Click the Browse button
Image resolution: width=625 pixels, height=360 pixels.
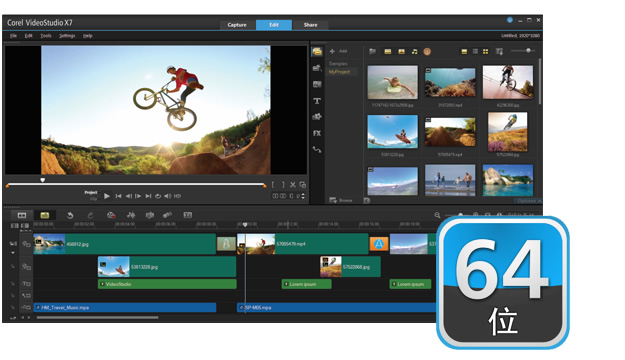point(341,200)
